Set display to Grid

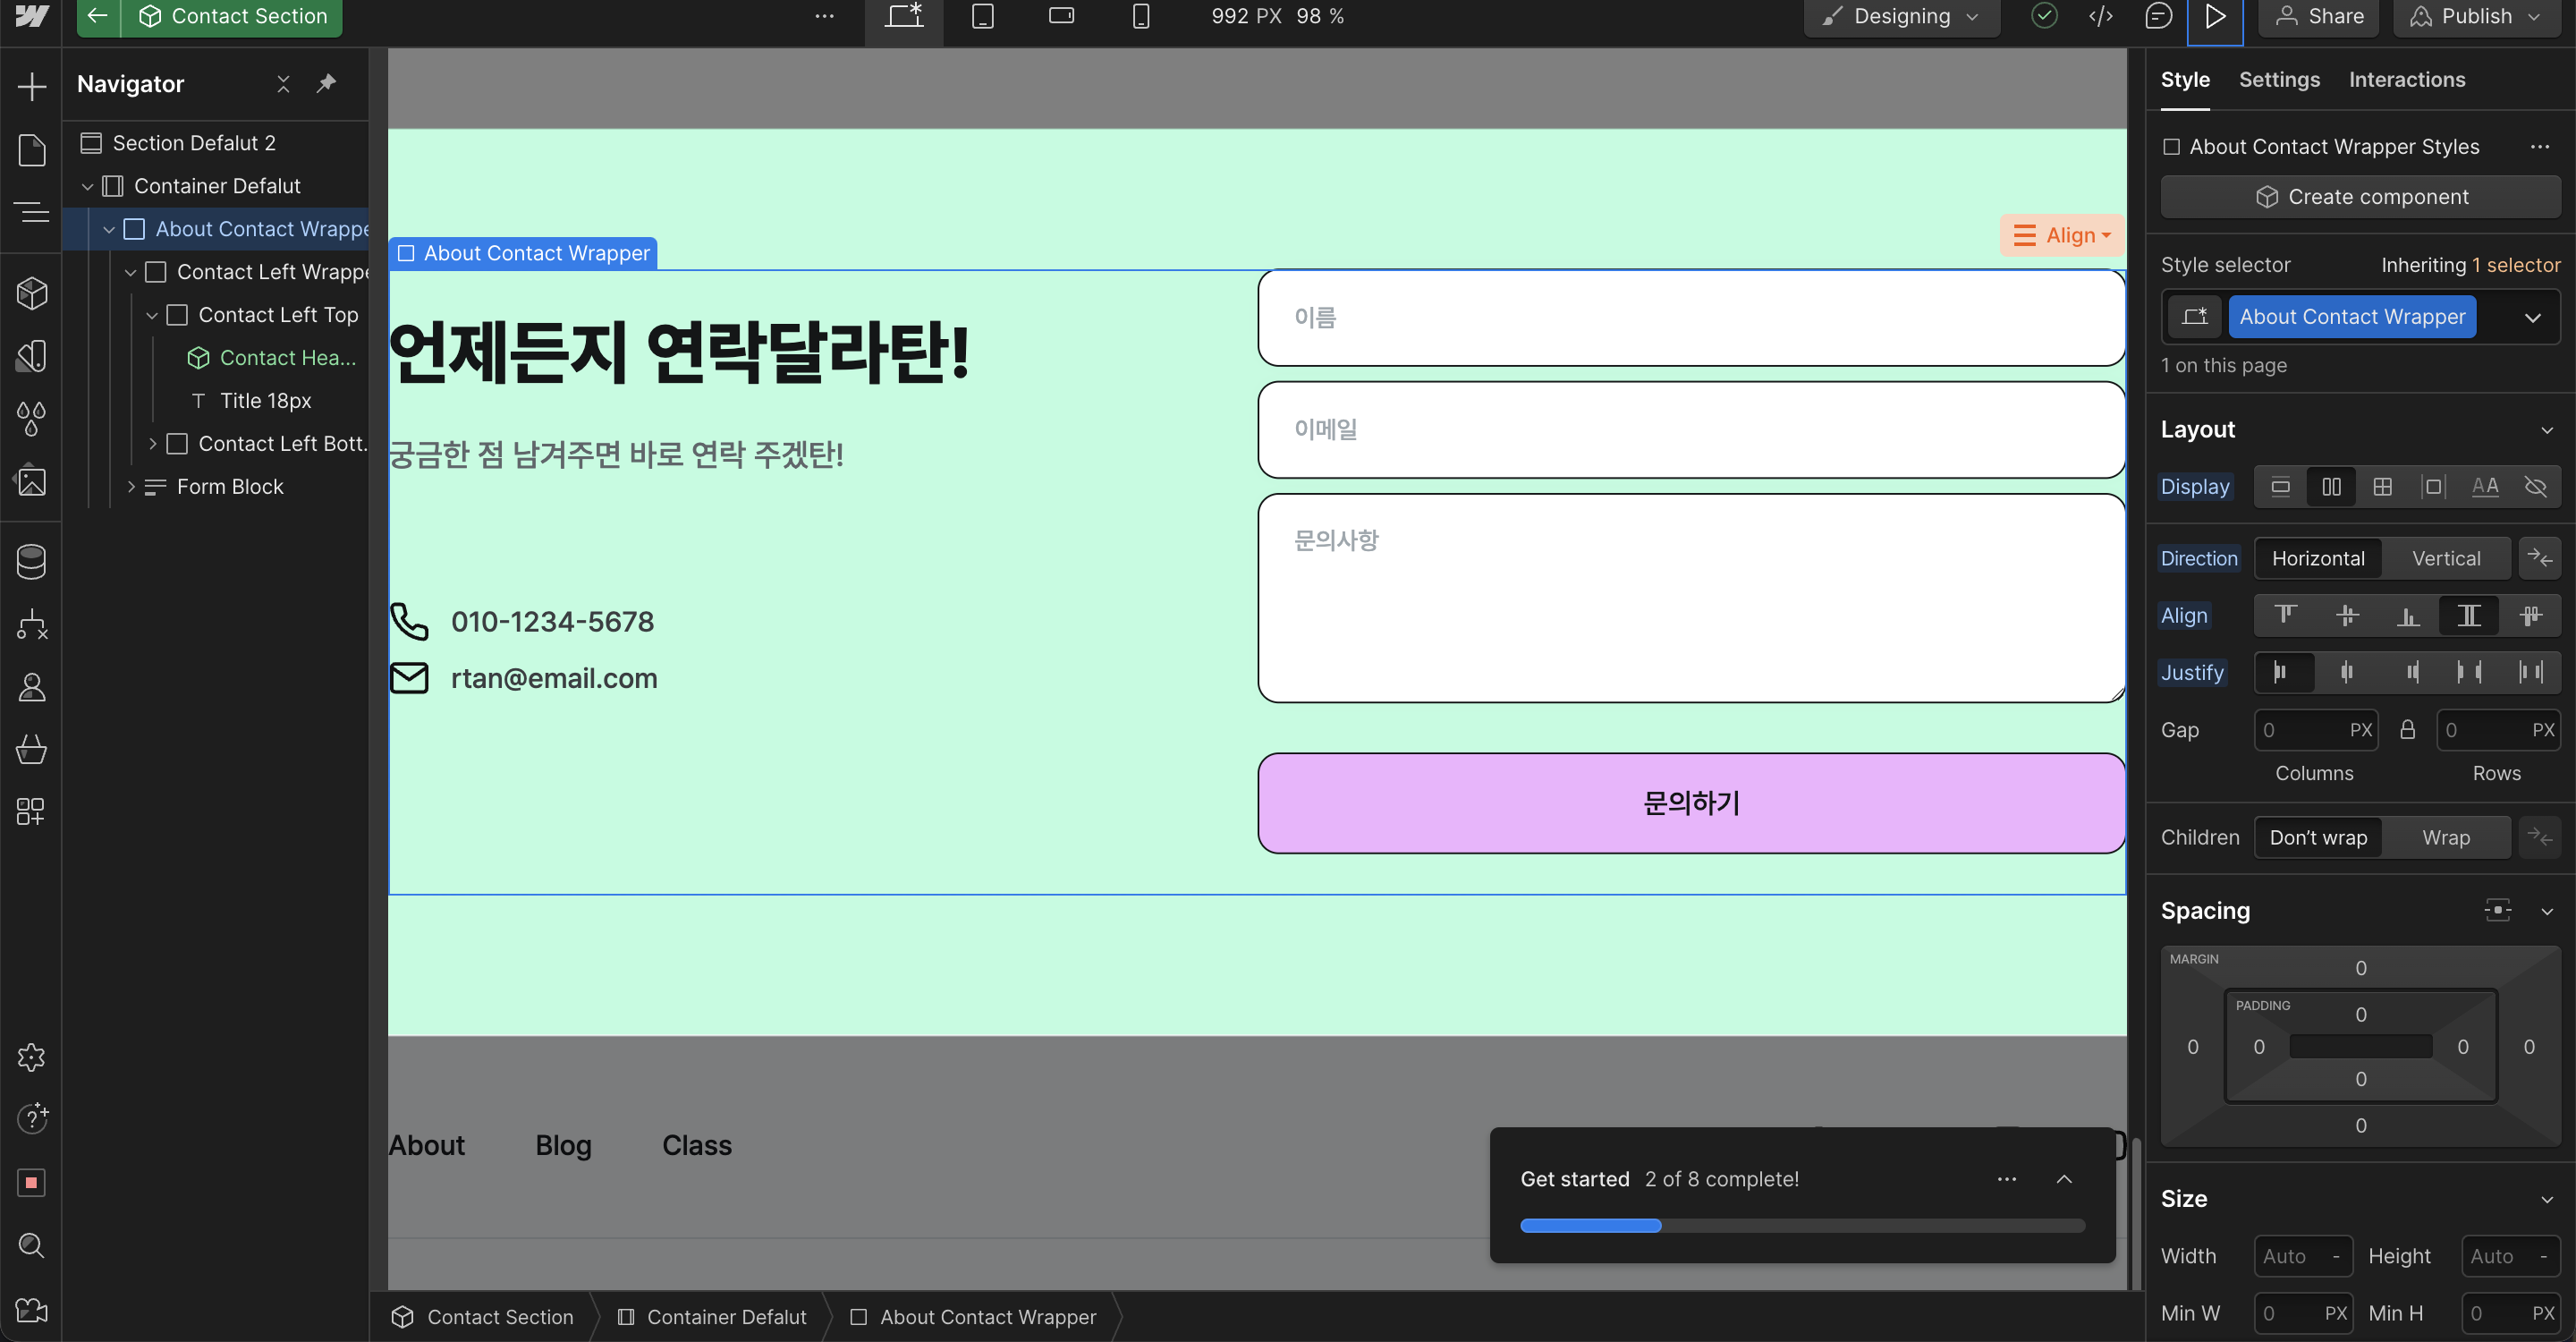pos(2382,487)
